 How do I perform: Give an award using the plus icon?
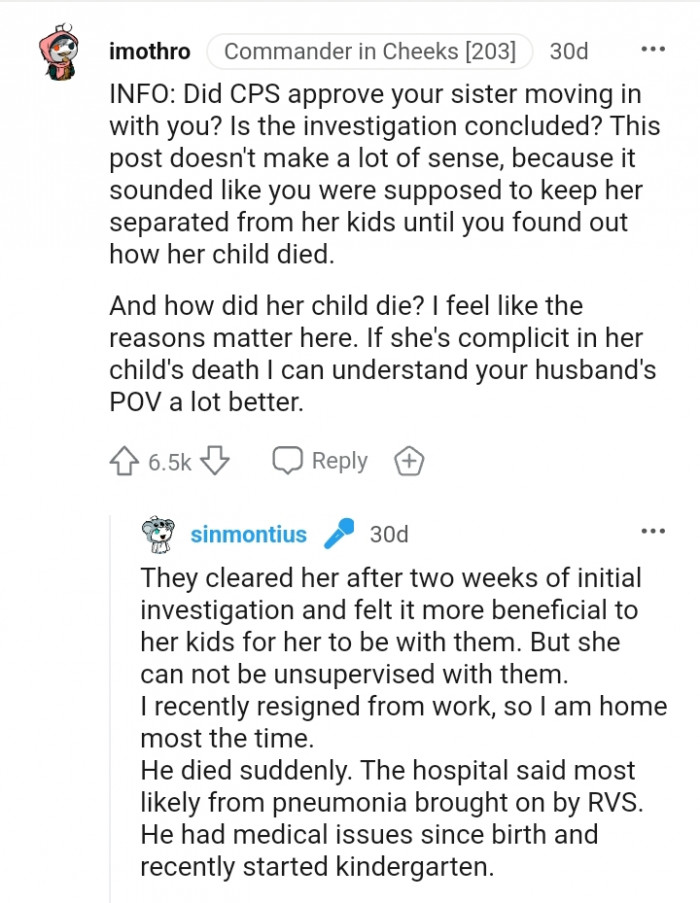(408, 461)
